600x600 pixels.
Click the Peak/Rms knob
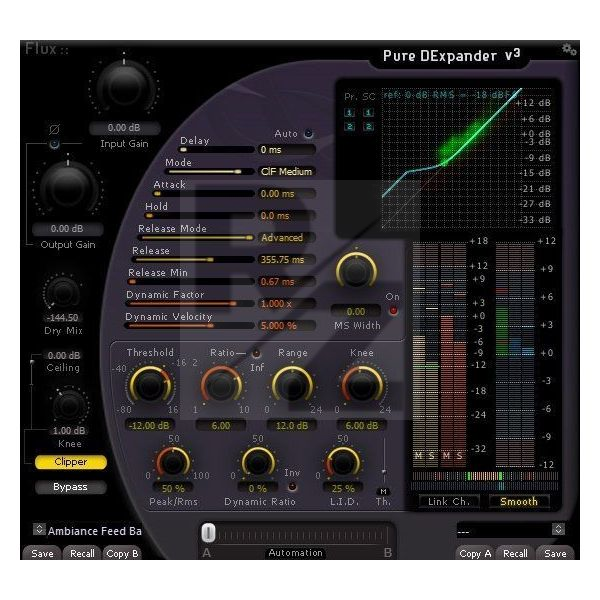pos(173,462)
